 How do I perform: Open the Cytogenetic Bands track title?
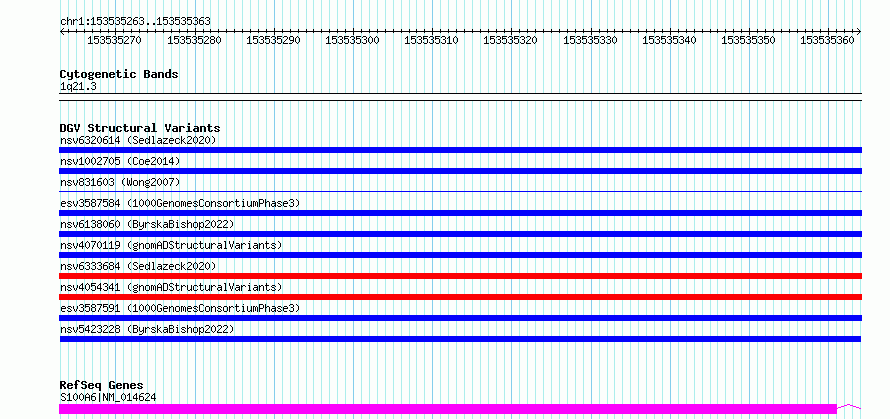119,74
